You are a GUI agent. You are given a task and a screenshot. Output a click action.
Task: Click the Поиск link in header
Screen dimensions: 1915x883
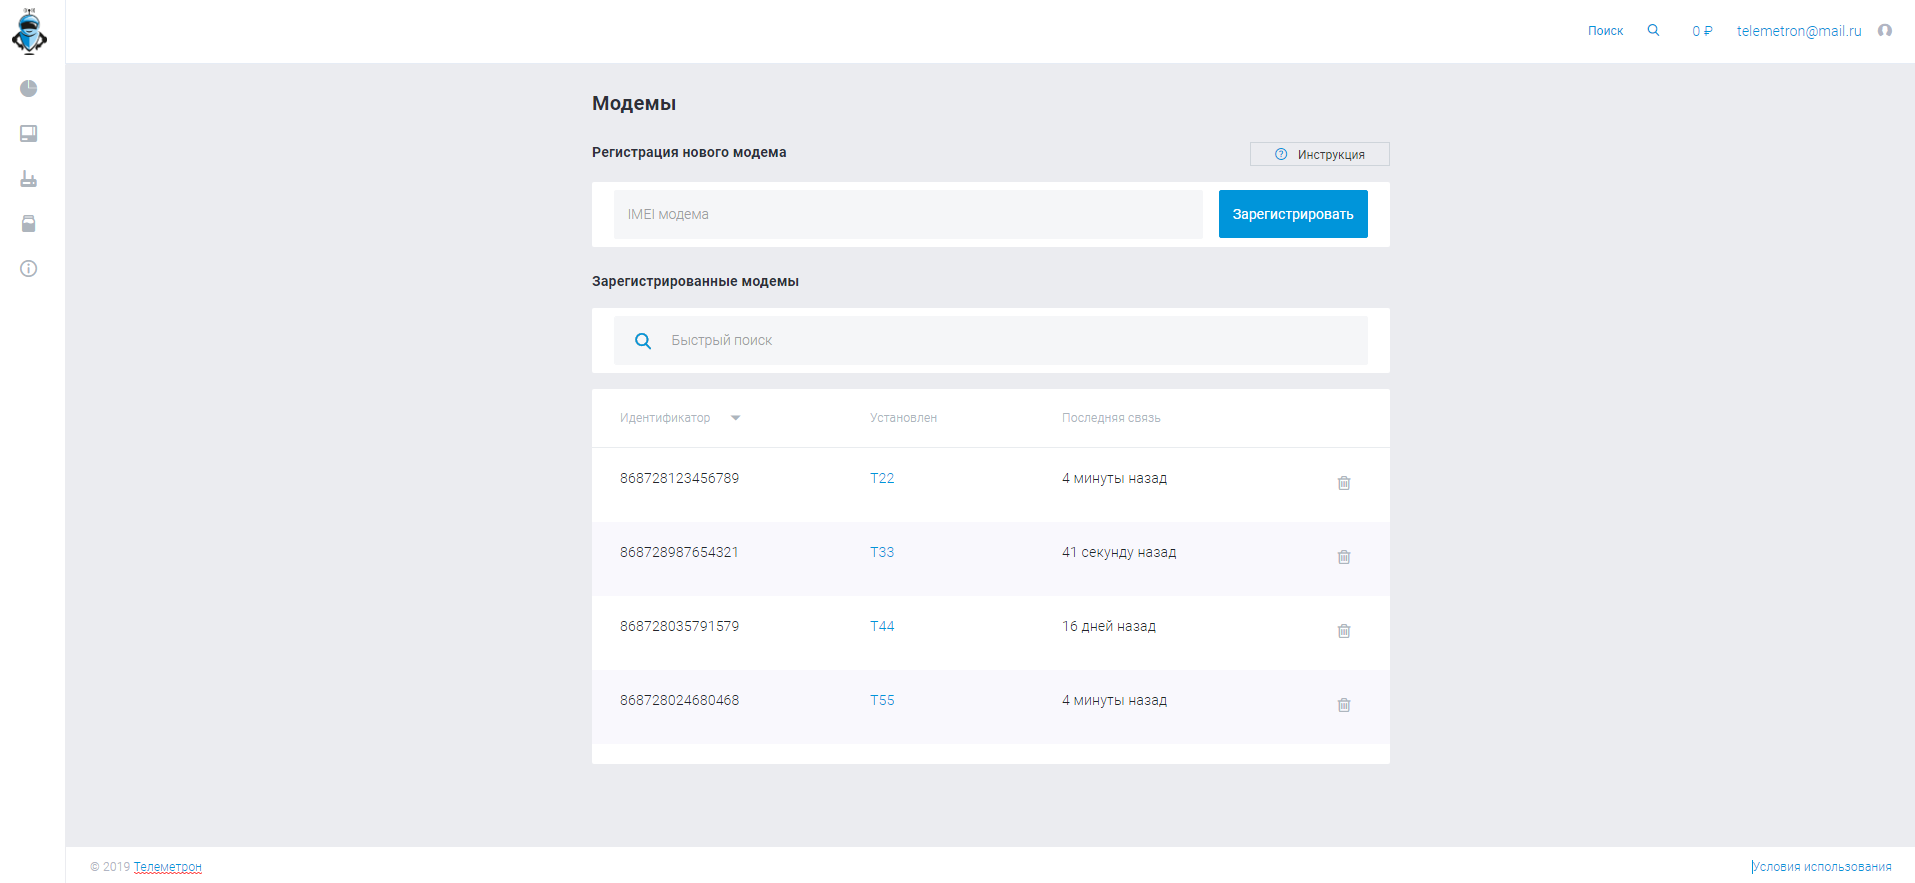[1605, 31]
